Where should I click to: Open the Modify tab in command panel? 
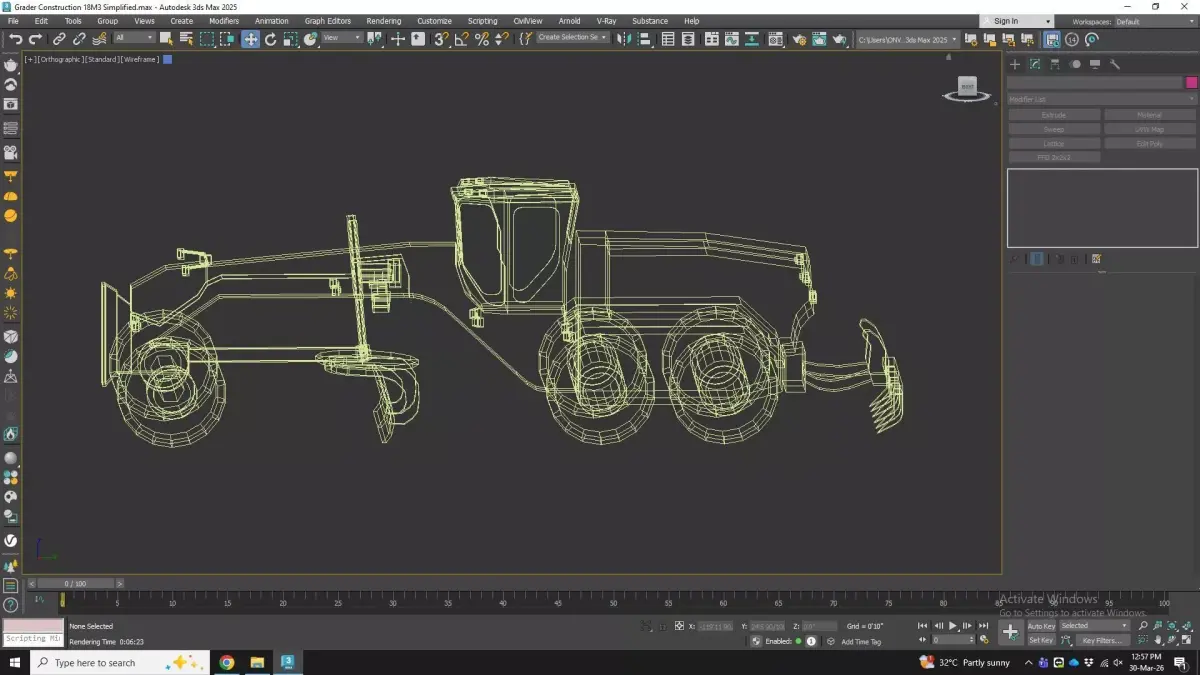(x=1035, y=64)
